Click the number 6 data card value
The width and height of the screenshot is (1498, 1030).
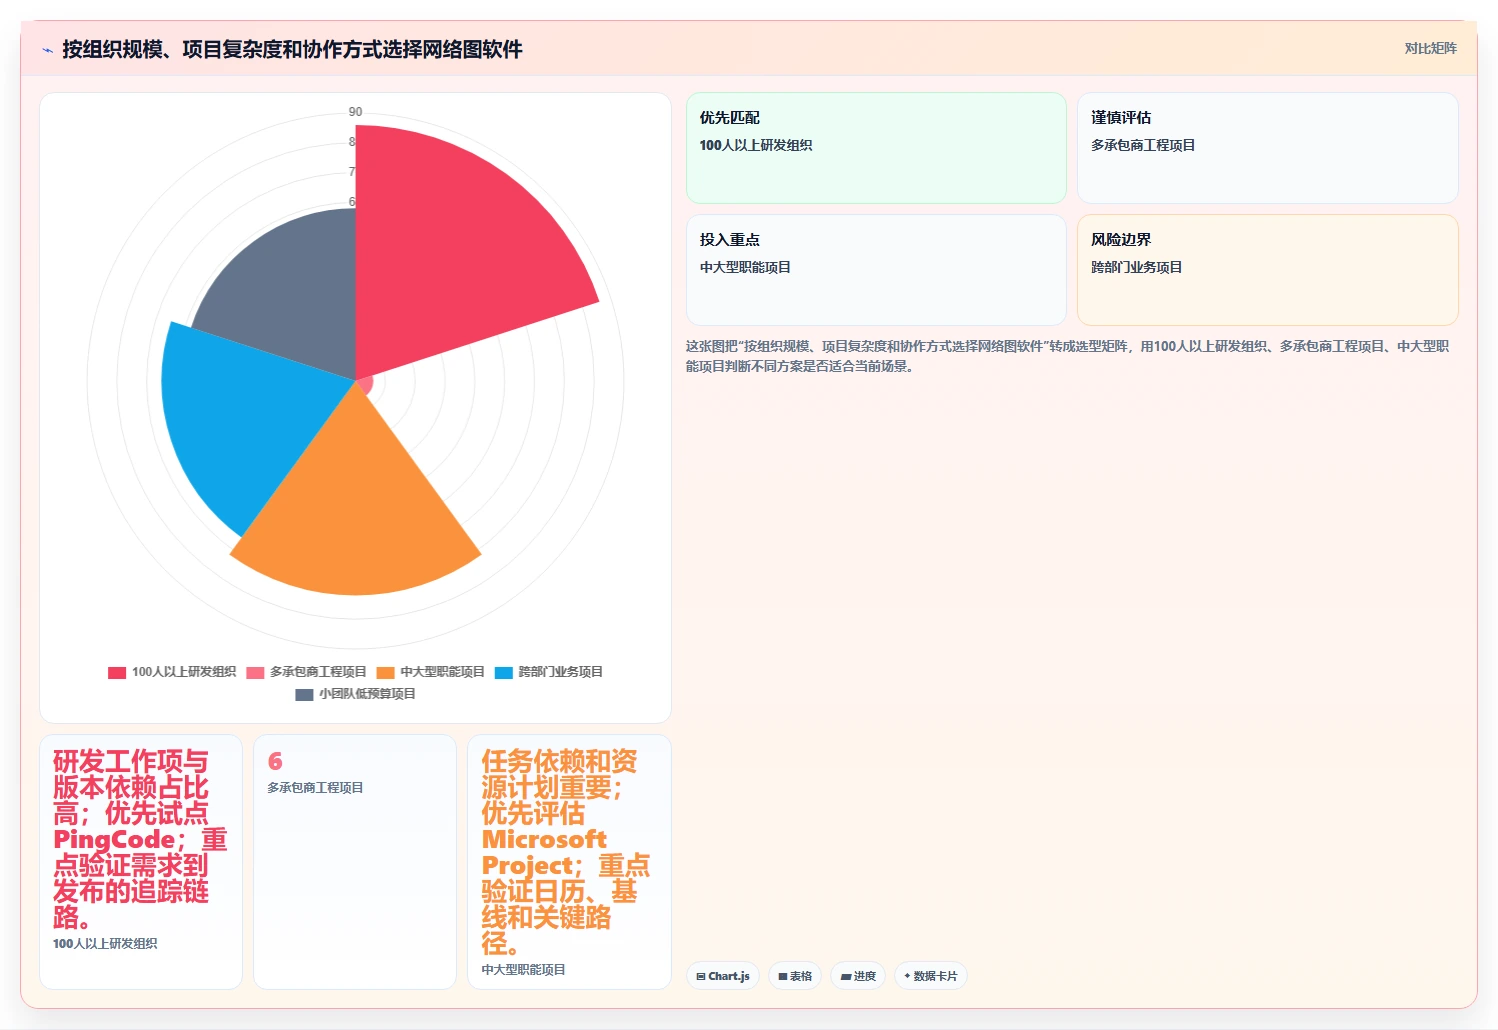click(x=275, y=761)
